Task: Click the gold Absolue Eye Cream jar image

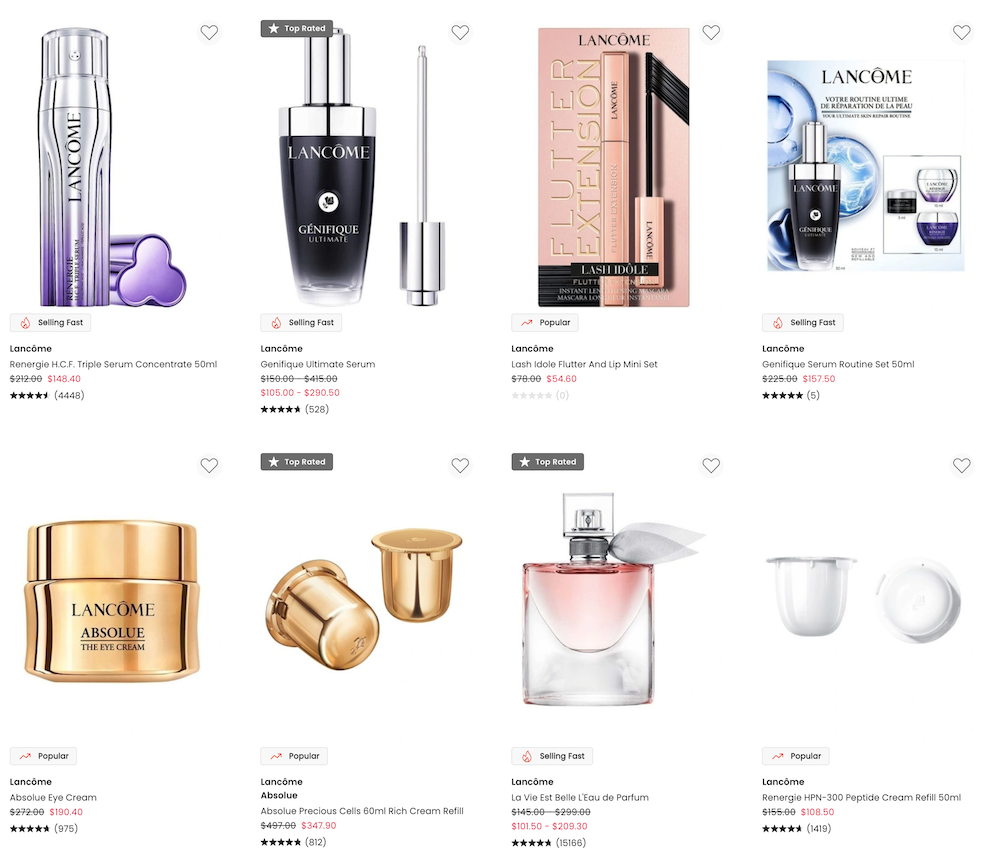Action: 112,601
